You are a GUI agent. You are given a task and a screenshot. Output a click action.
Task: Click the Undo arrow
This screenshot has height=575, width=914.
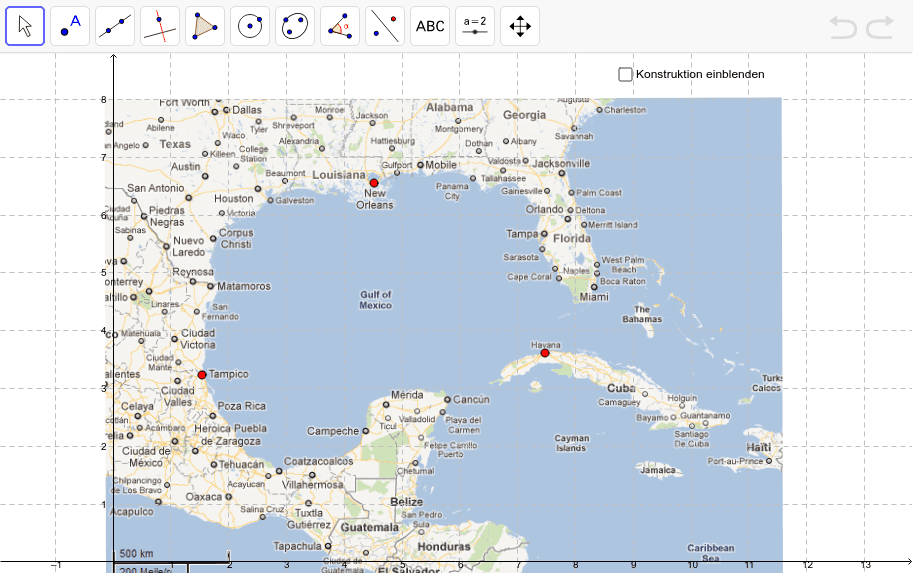pyautogui.click(x=843, y=27)
